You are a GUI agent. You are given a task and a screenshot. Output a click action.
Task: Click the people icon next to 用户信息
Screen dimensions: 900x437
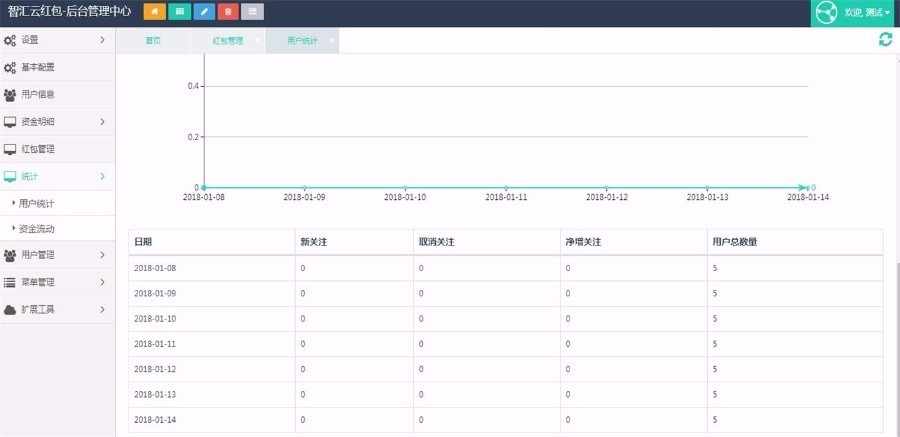click(10, 95)
